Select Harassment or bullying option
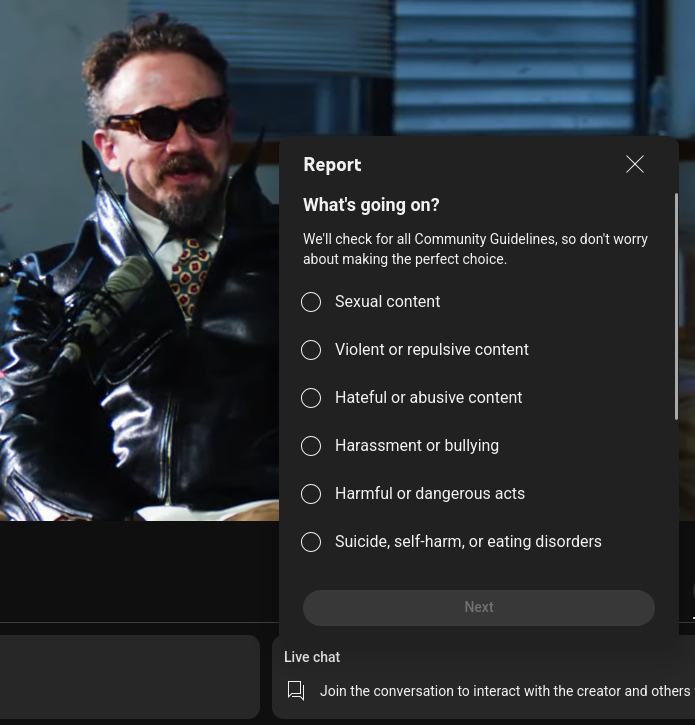Image resolution: width=695 pixels, height=725 pixels. point(311,446)
